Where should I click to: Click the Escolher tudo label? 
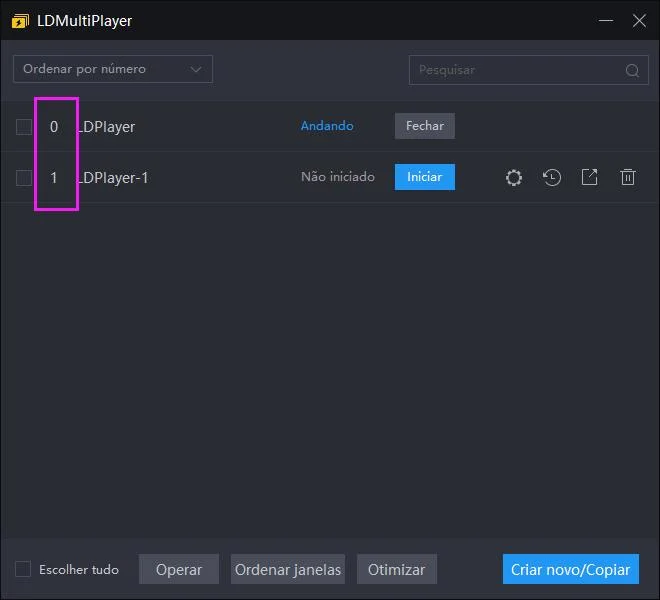(79, 570)
